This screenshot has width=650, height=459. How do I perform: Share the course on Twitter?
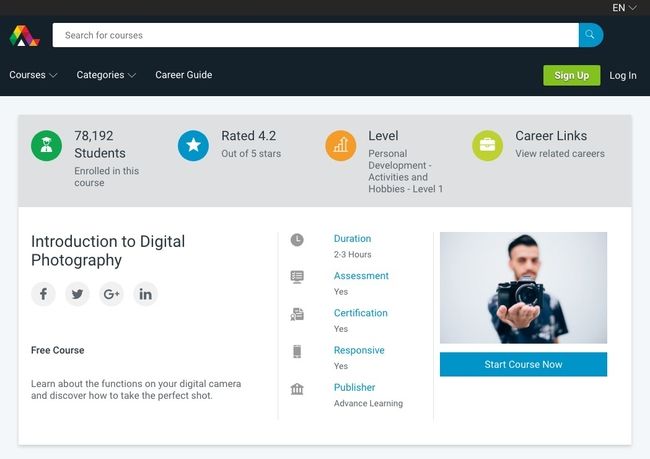77,294
